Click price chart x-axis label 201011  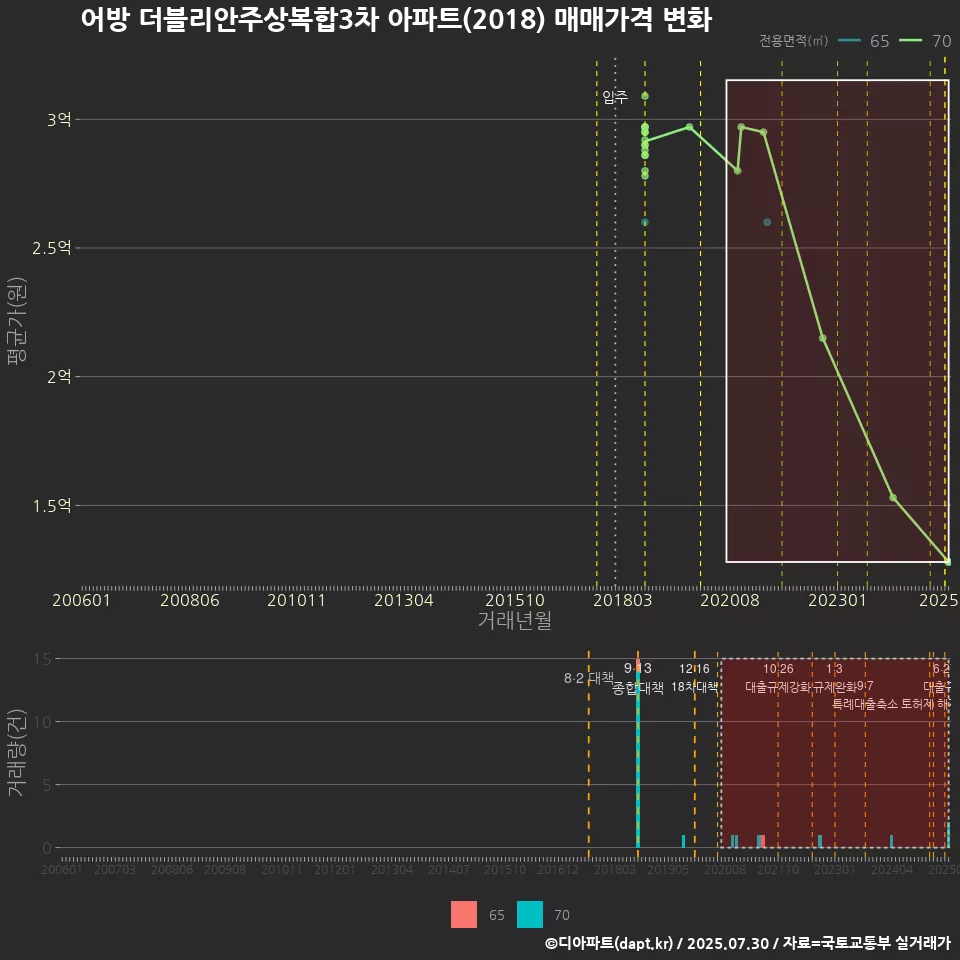click(296, 600)
